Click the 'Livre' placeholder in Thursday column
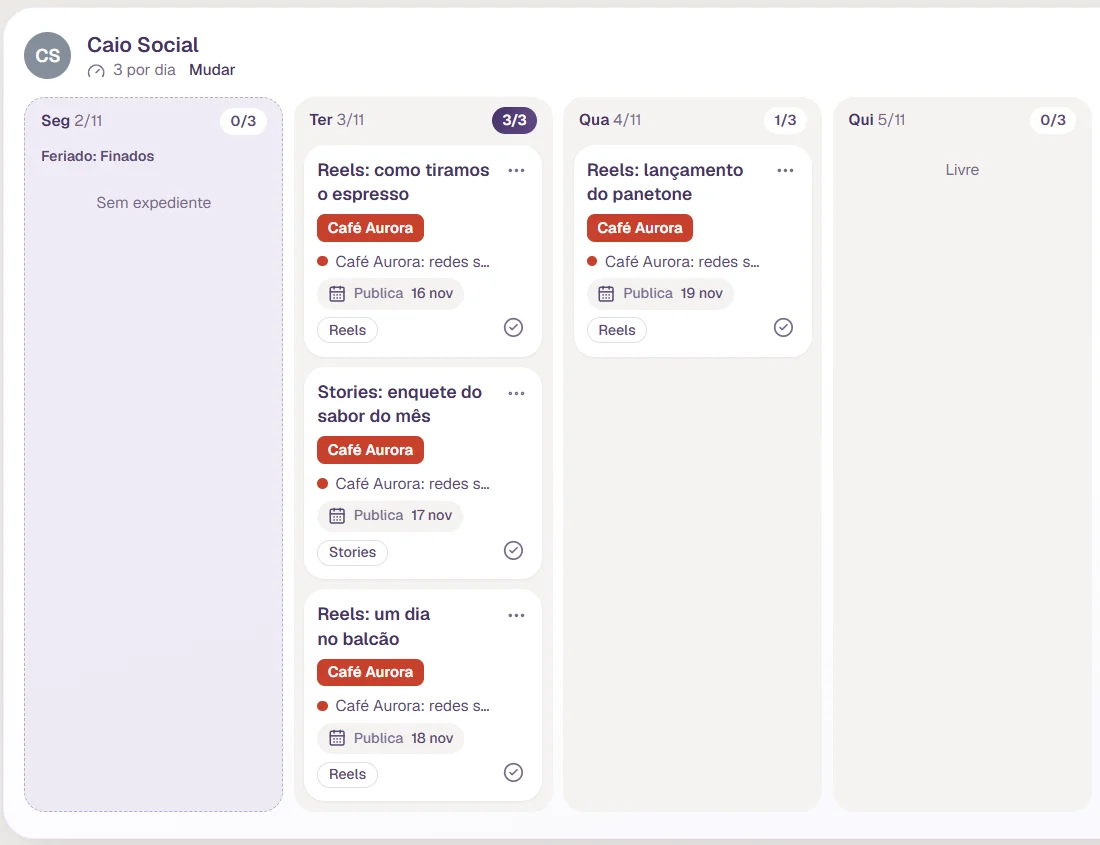This screenshot has height=845, width=1100. coord(962,170)
